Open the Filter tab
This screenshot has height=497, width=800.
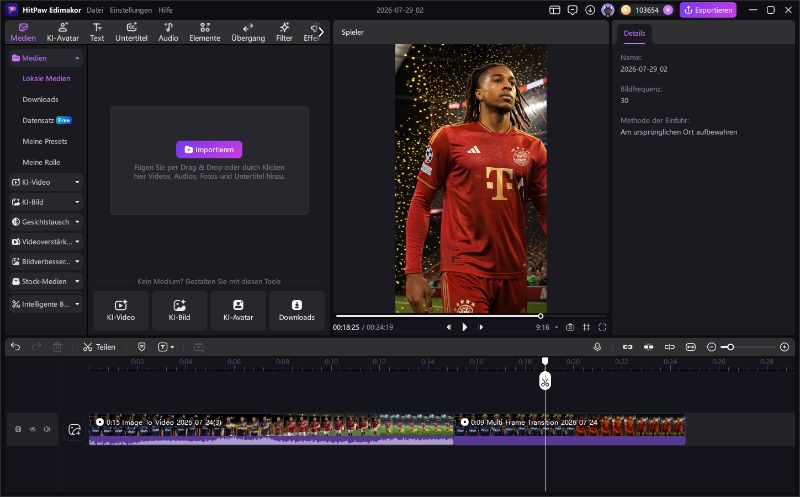pos(284,32)
